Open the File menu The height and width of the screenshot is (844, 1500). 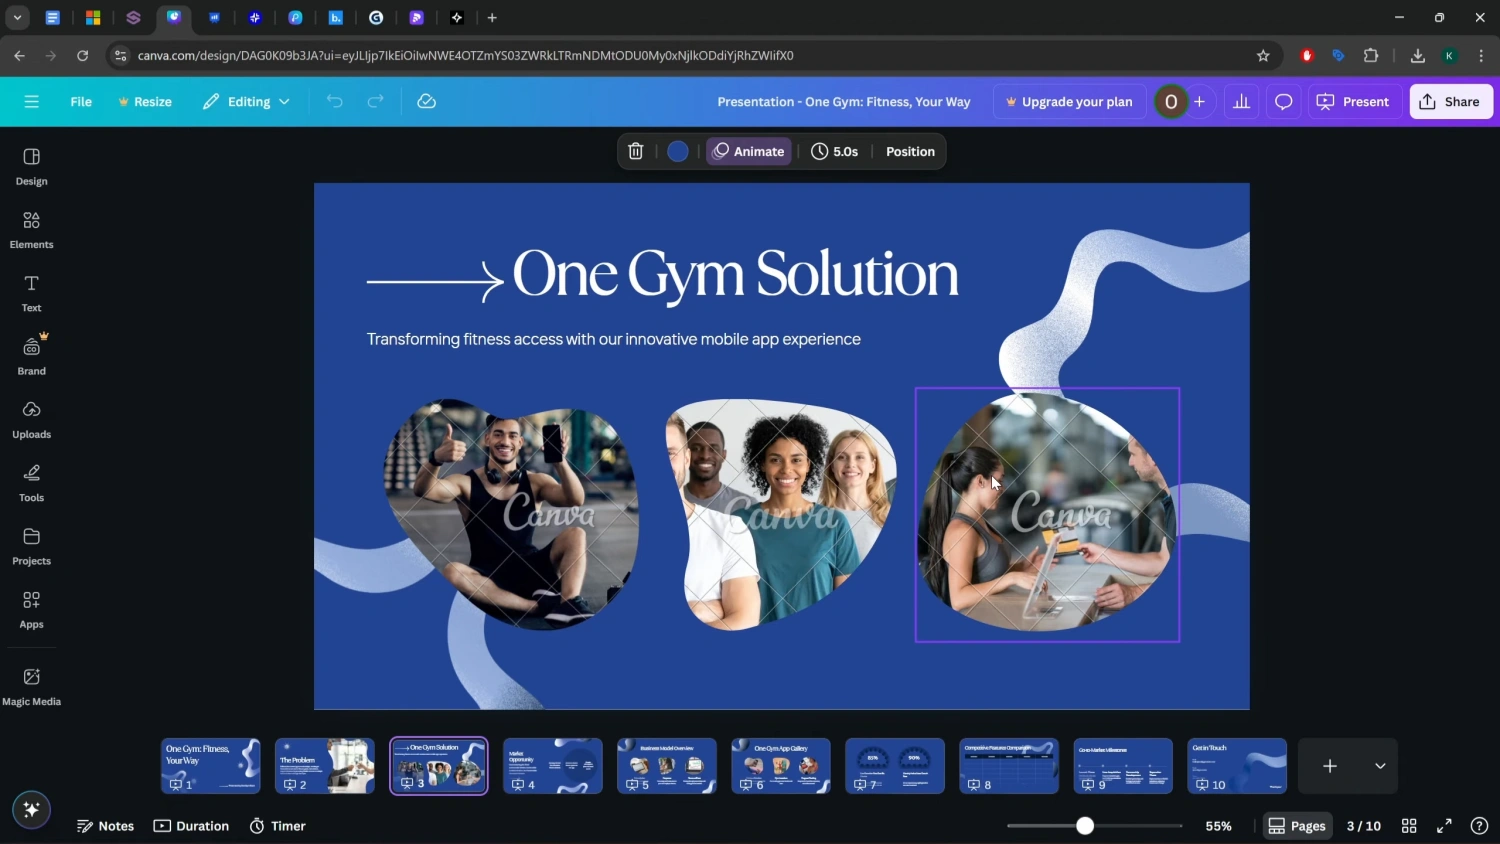[81, 102]
